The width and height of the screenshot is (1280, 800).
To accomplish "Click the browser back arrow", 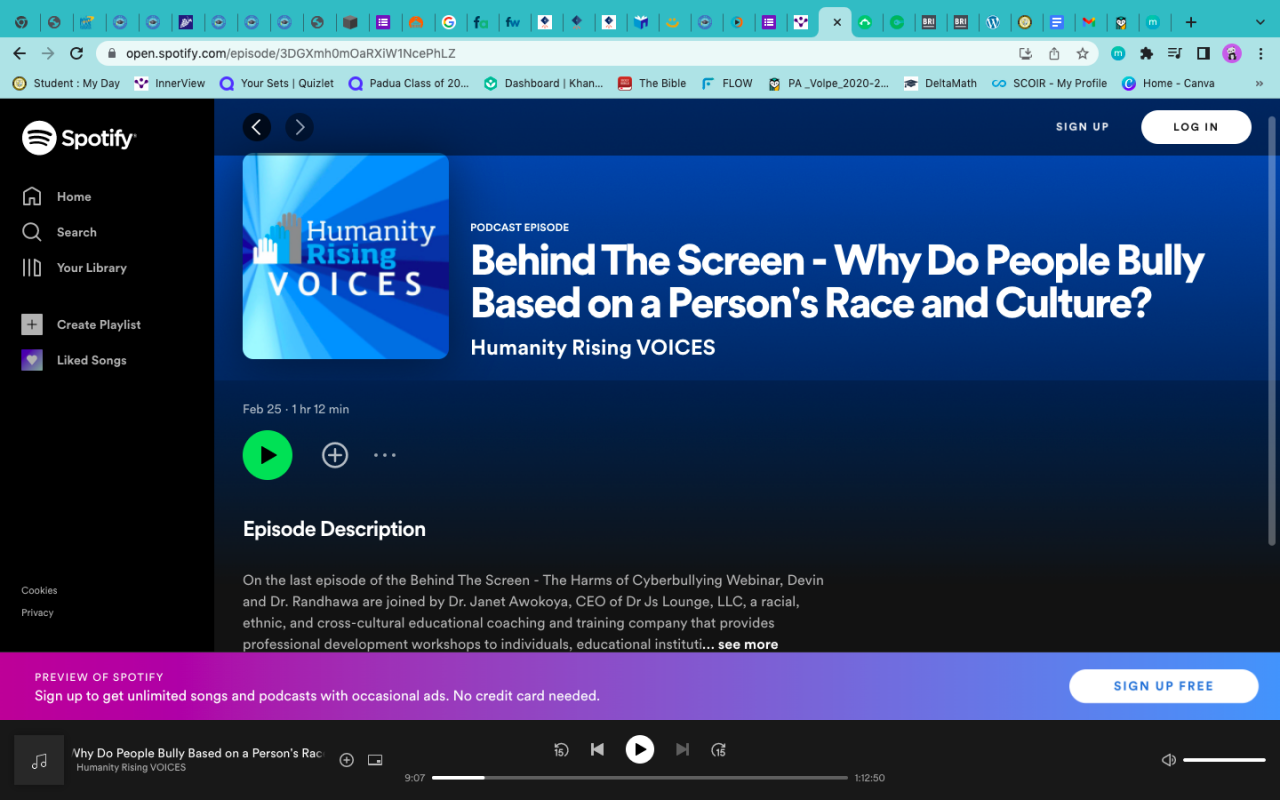I will [x=20, y=53].
